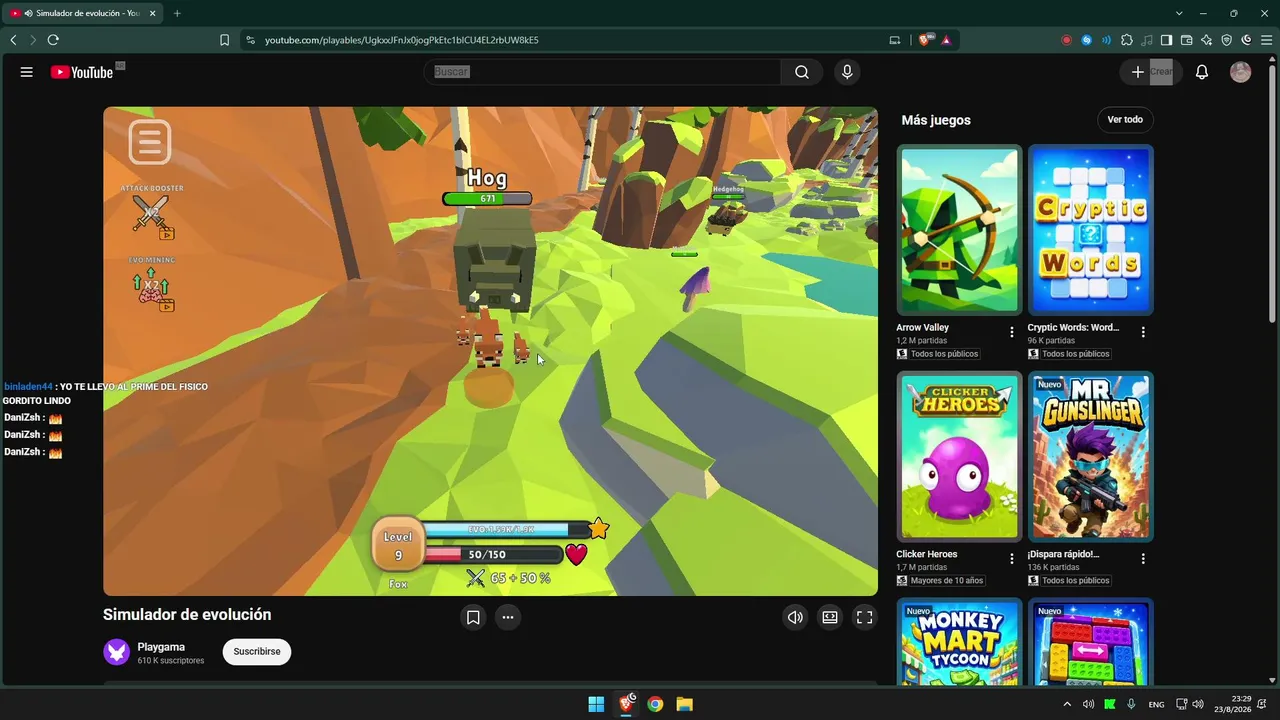Screen dimensions: 1280x720
Task: Focus the Buscar search field
Action: [x=604, y=72]
